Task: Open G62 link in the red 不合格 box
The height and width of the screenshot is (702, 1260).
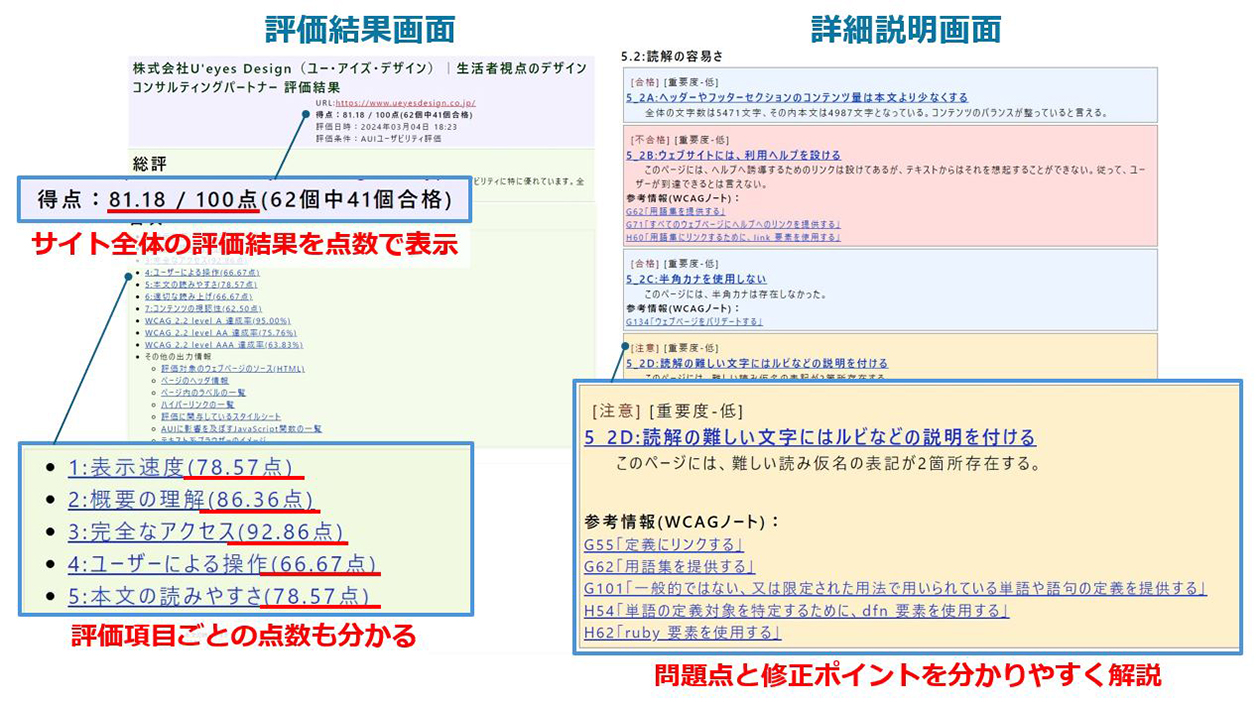Action: pos(675,212)
